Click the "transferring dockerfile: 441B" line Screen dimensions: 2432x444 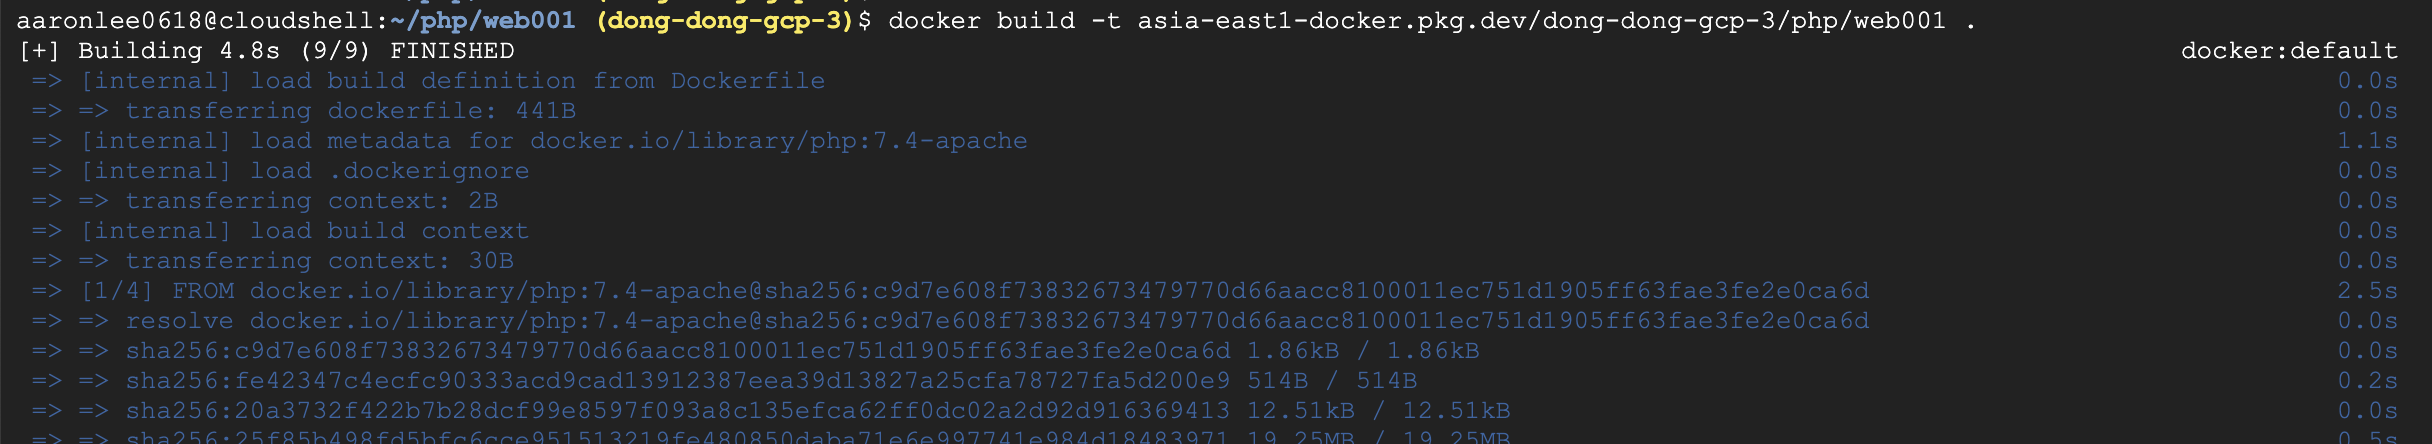pyautogui.click(x=350, y=111)
